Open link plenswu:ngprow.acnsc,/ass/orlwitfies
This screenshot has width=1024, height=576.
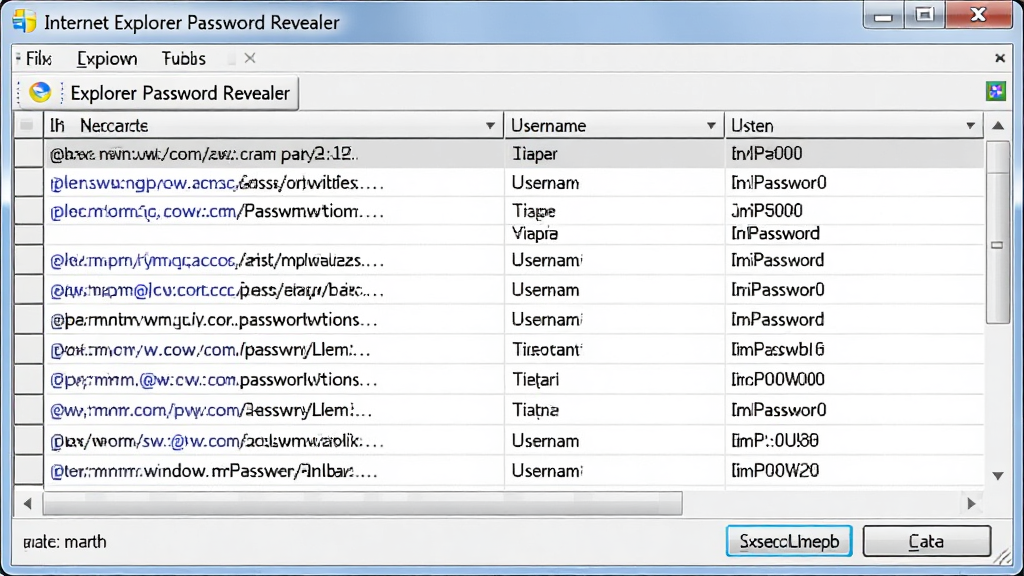pos(217,183)
